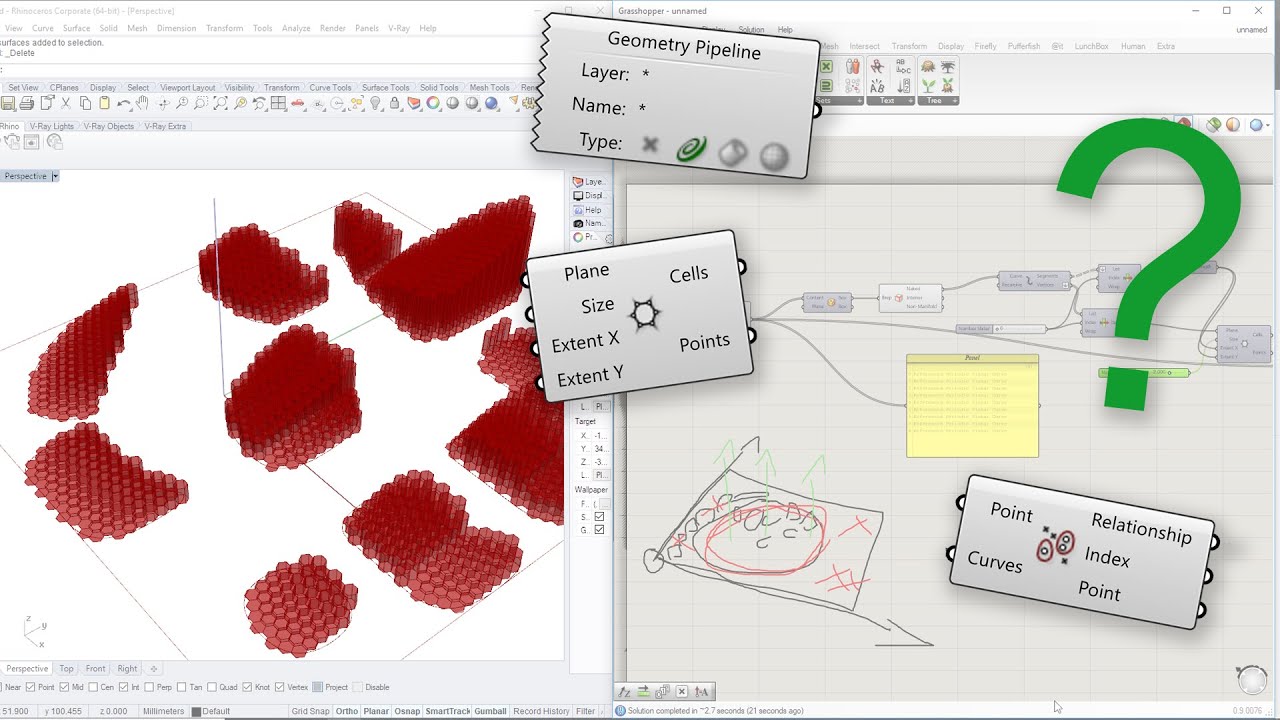This screenshot has height=720, width=1280.
Task: Open the Surface menu in Rhino
Action: click(x=76, y=28)
